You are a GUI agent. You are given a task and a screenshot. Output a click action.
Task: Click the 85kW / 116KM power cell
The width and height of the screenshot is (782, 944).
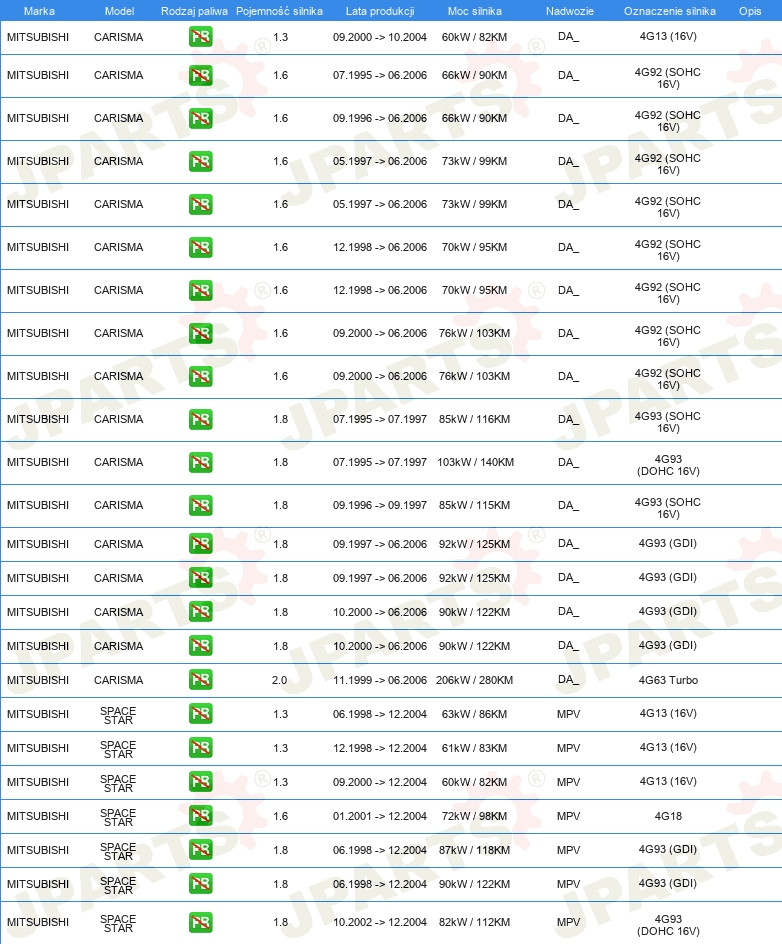[474, 419]
